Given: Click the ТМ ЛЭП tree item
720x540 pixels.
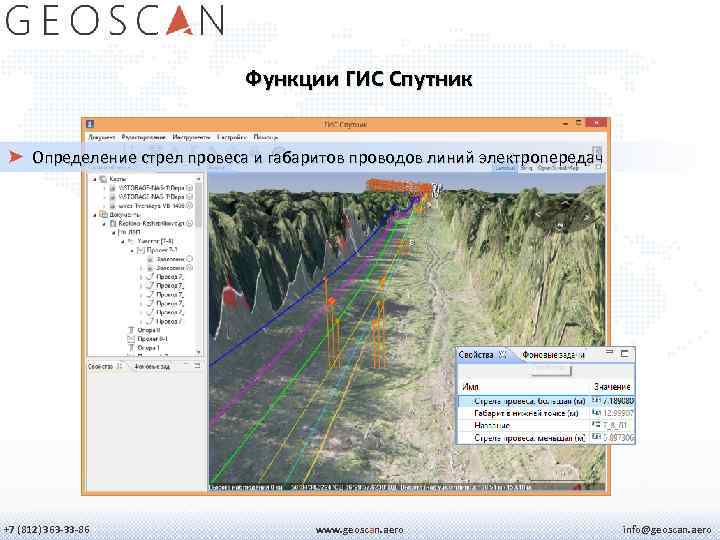Looking at the screenshot, I should click(x=129, y=232).
